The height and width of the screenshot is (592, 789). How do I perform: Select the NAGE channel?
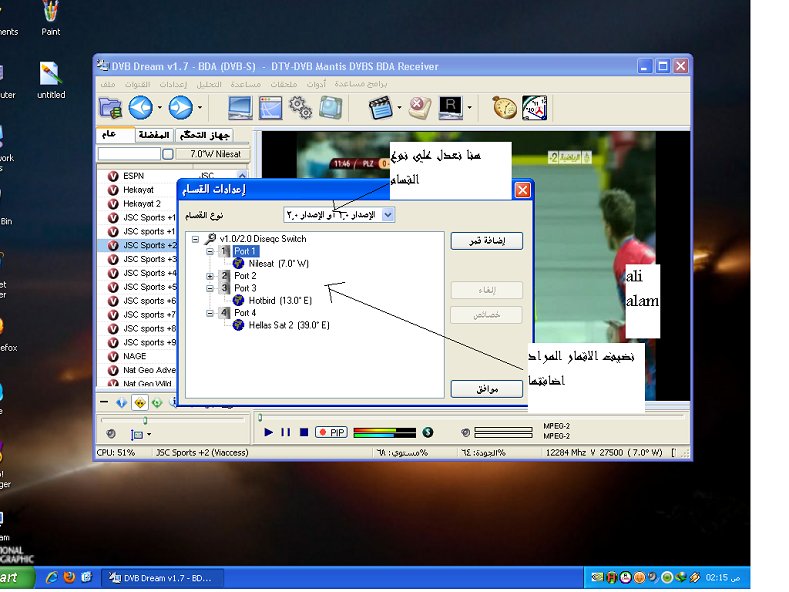point(134,356)
